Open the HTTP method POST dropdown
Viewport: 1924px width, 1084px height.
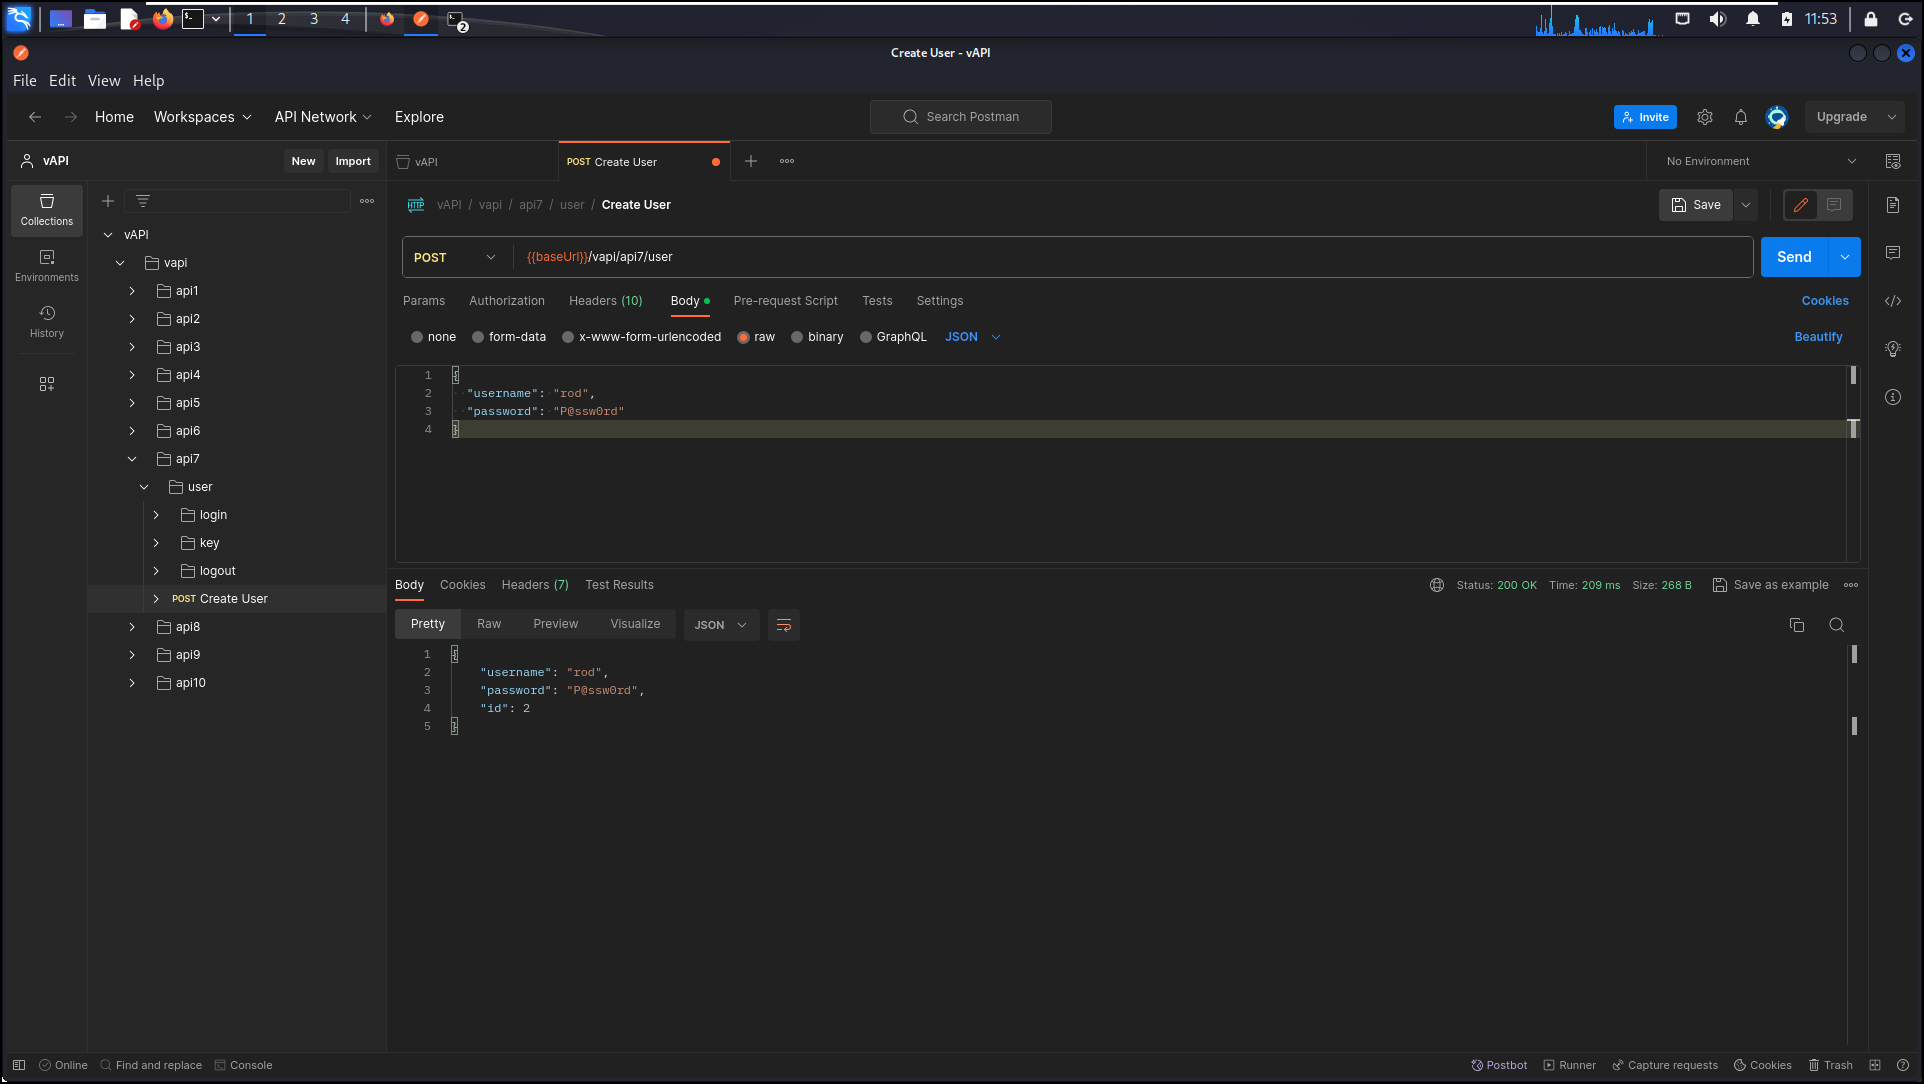click(456, 257)
